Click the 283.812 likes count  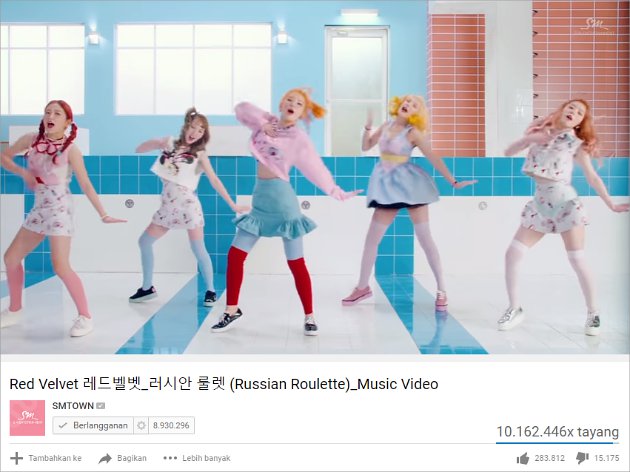pyautogui.click(x=549, y=458)
